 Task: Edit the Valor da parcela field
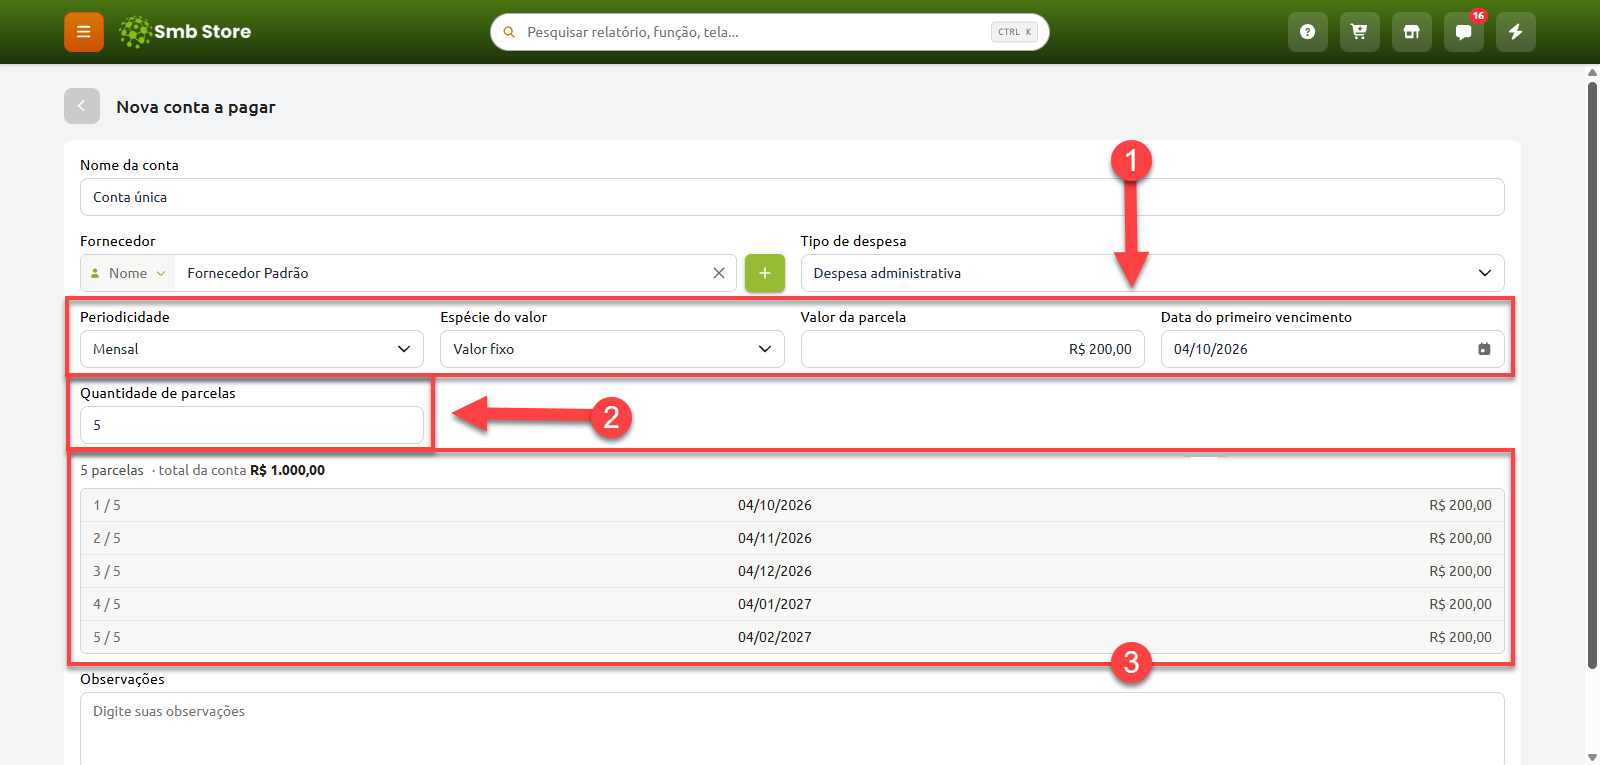click(972, 349)
